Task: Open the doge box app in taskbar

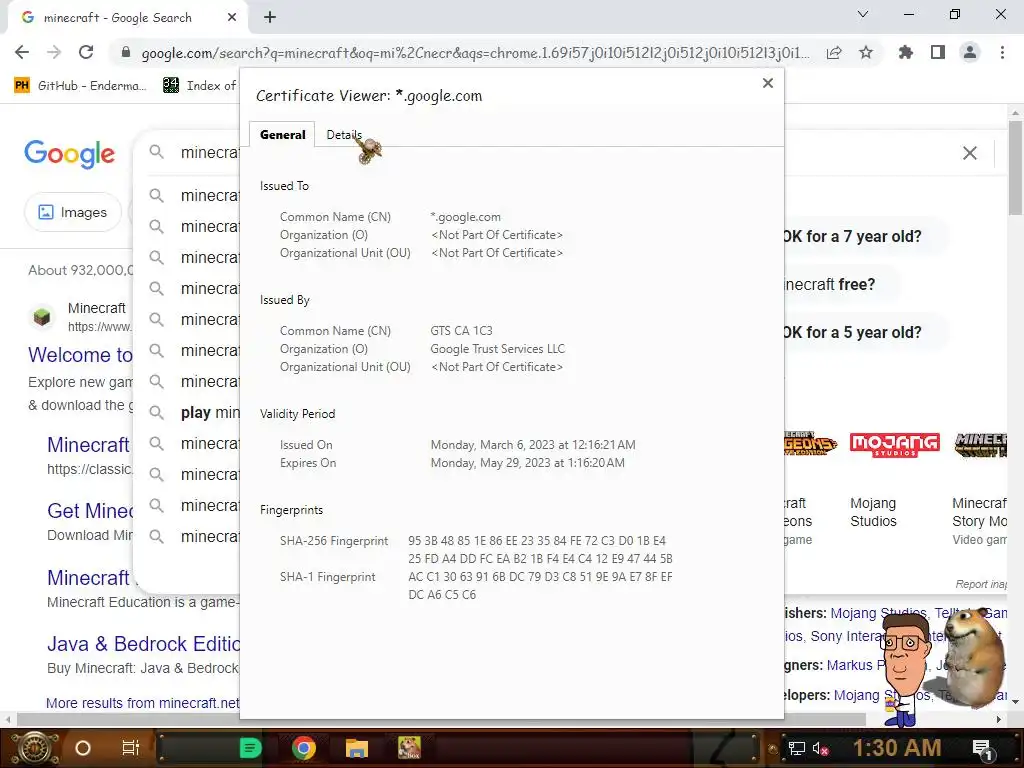Action: (x=409, y=748)
